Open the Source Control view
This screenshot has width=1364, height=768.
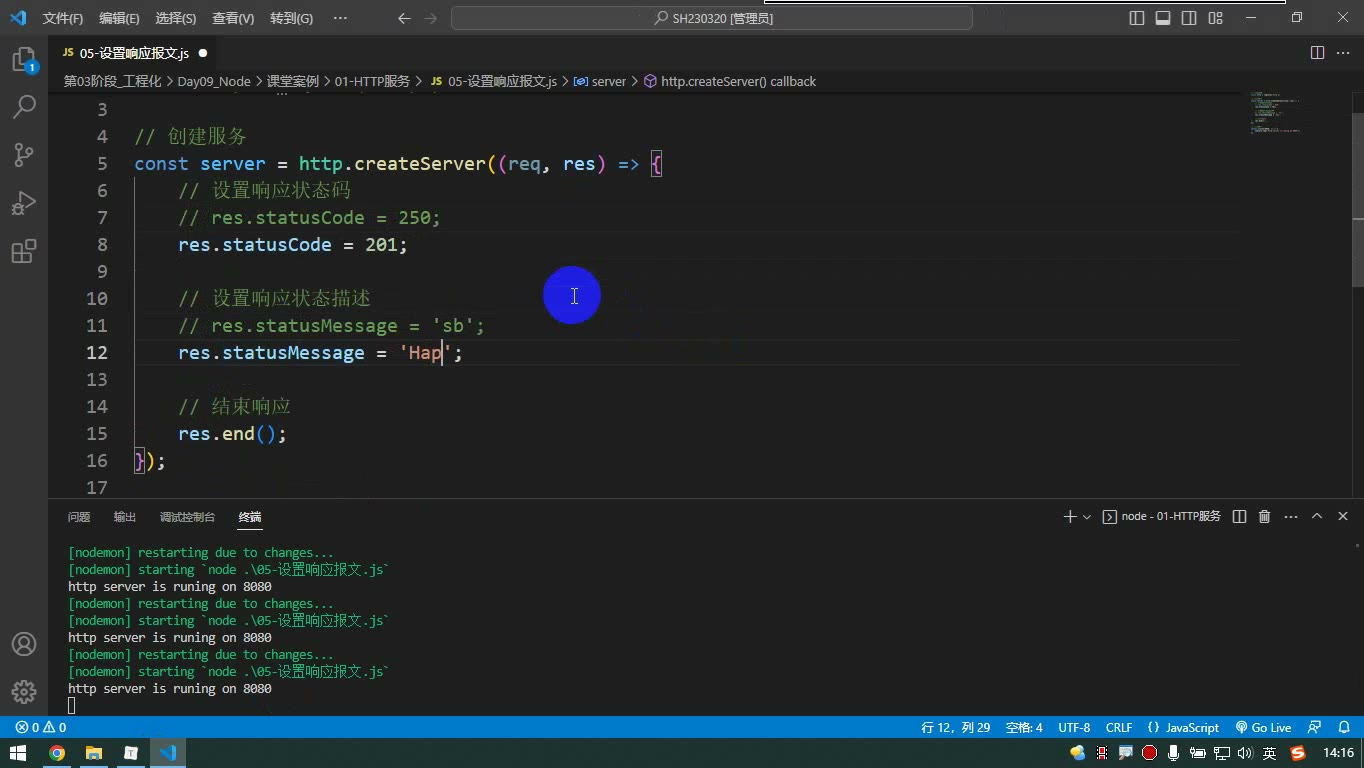[24, 154]
